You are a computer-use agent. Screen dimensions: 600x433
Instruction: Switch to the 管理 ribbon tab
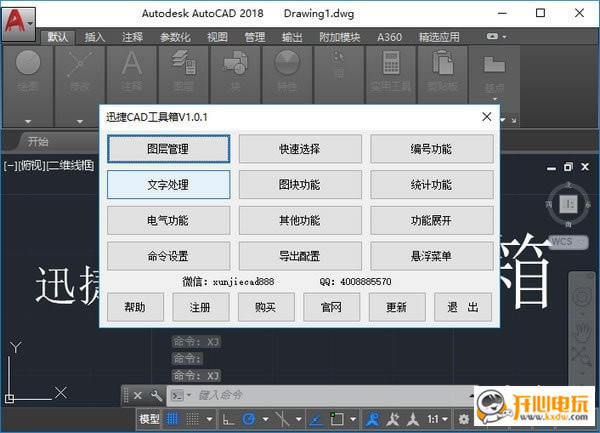click(x=254, y=37)
